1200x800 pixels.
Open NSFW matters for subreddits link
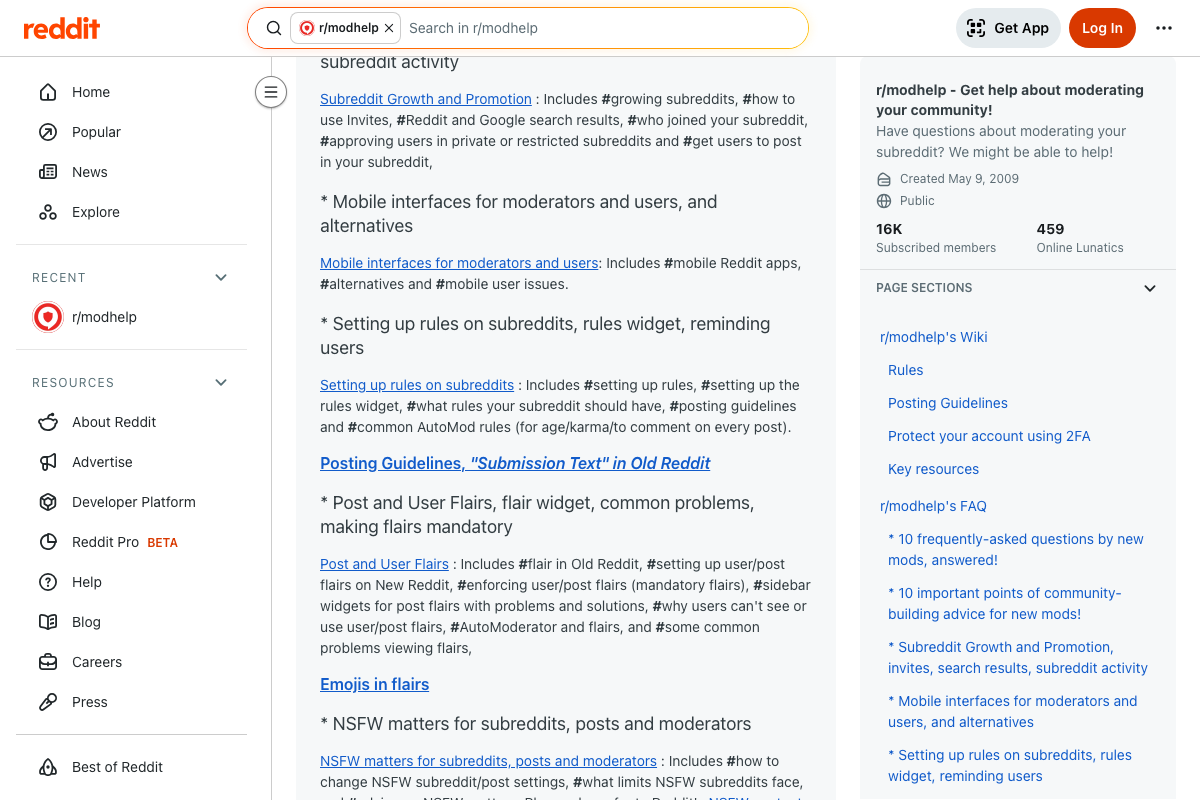coord(488,761)
